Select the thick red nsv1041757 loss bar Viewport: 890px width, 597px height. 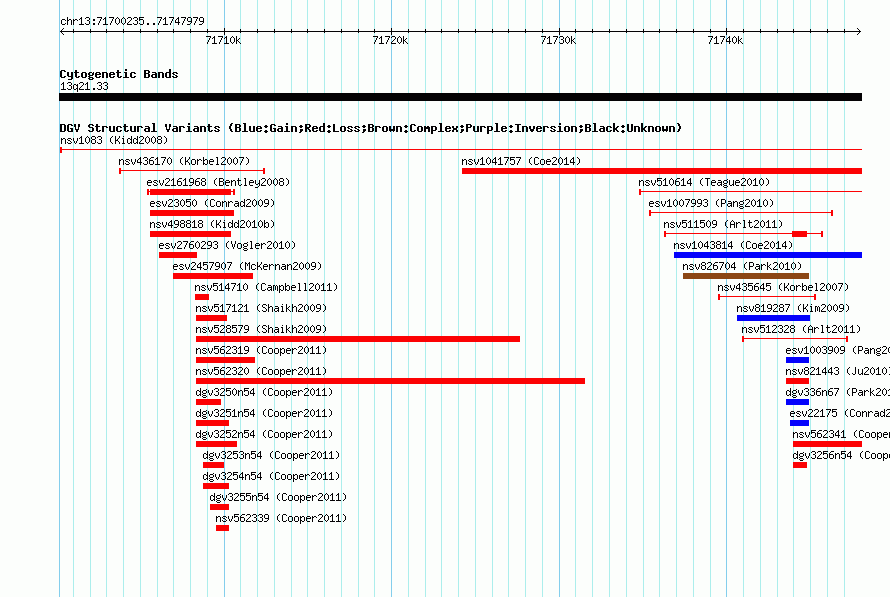click(x=662, y=171)
